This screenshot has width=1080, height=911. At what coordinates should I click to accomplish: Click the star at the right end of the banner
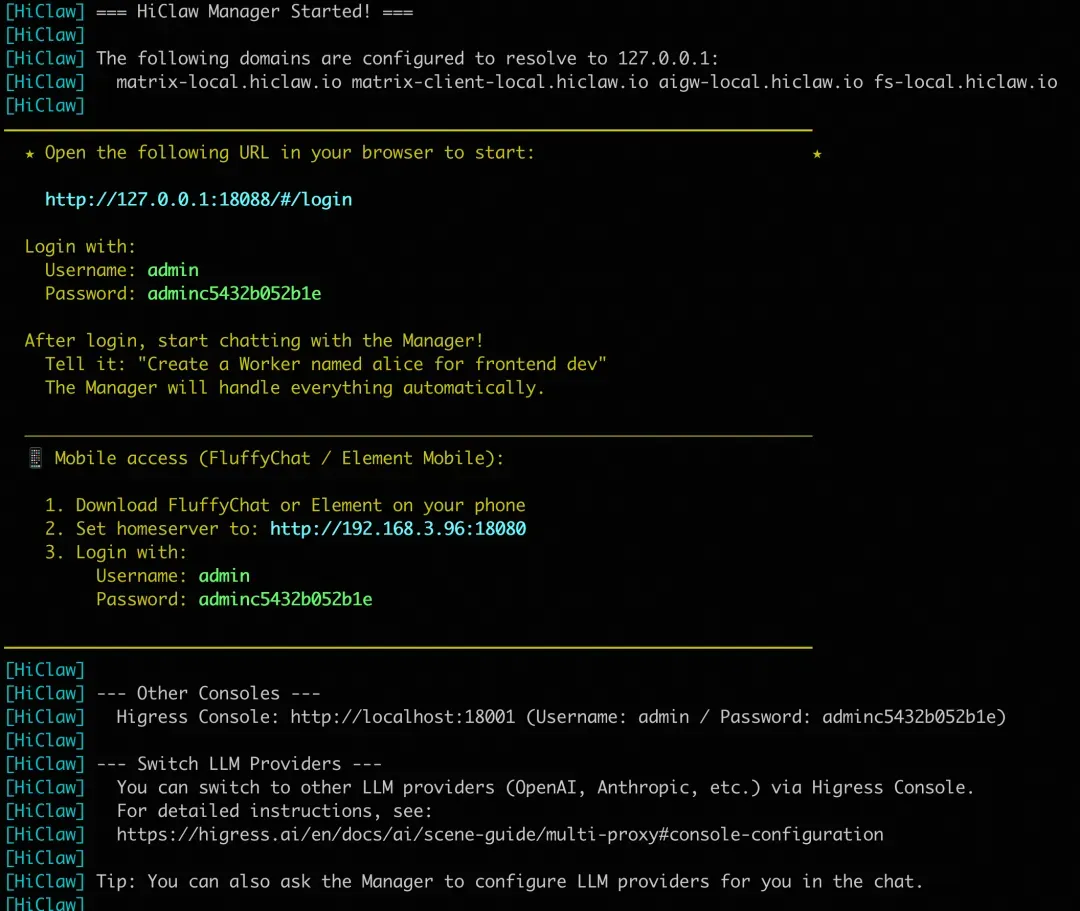coord(817,154)
